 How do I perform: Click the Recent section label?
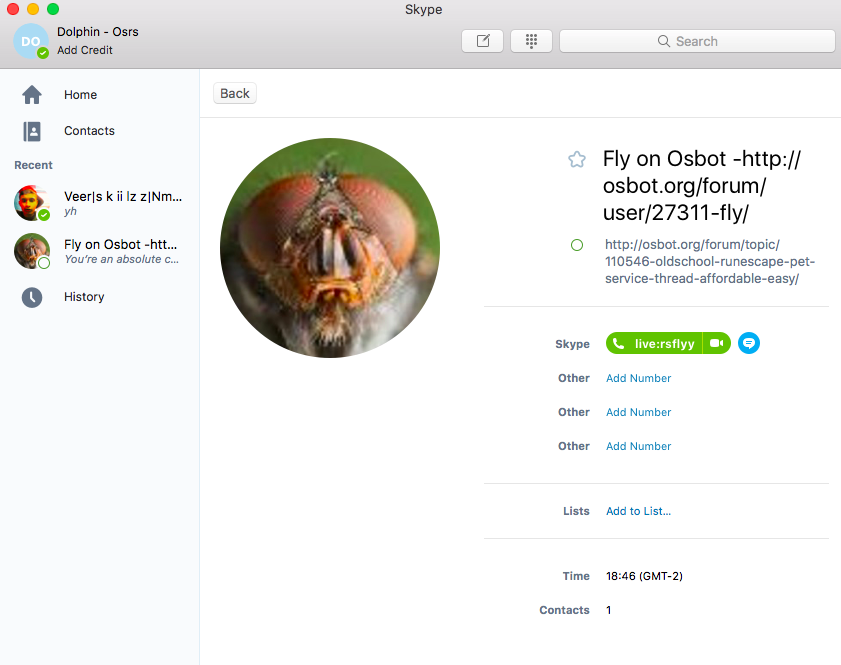coord(33,165)
